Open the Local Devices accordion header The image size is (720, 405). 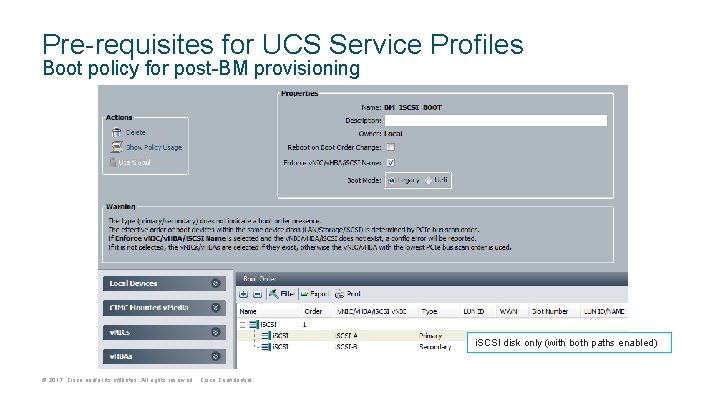pos(164,283)
